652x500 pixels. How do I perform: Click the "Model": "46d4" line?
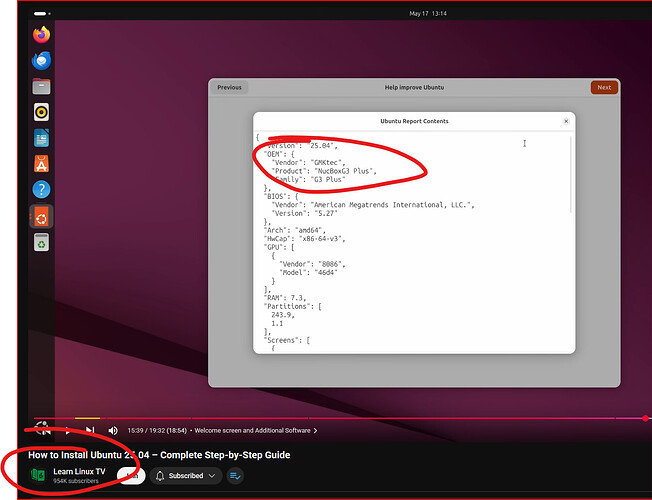pos(308,272)
